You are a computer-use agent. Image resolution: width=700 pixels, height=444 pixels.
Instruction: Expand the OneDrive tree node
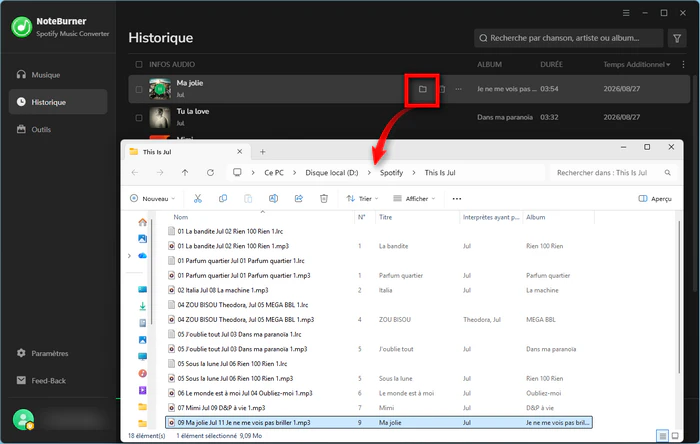[129, 256]
